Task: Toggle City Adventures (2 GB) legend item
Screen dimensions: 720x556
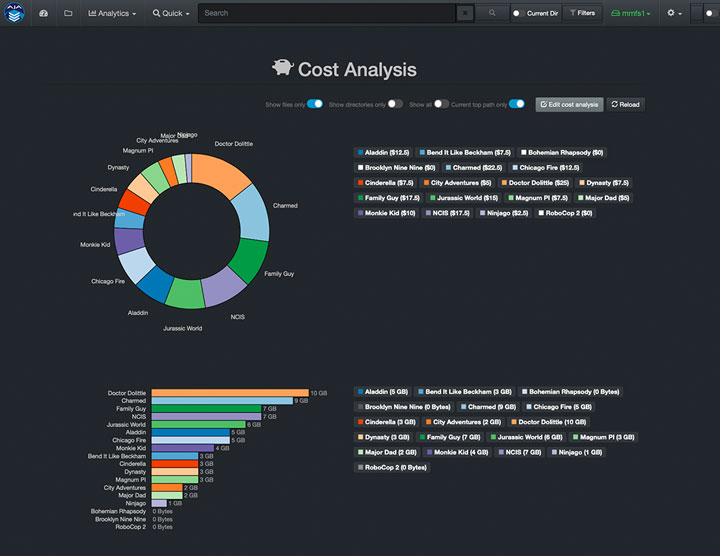Action: tap(463, 422)
